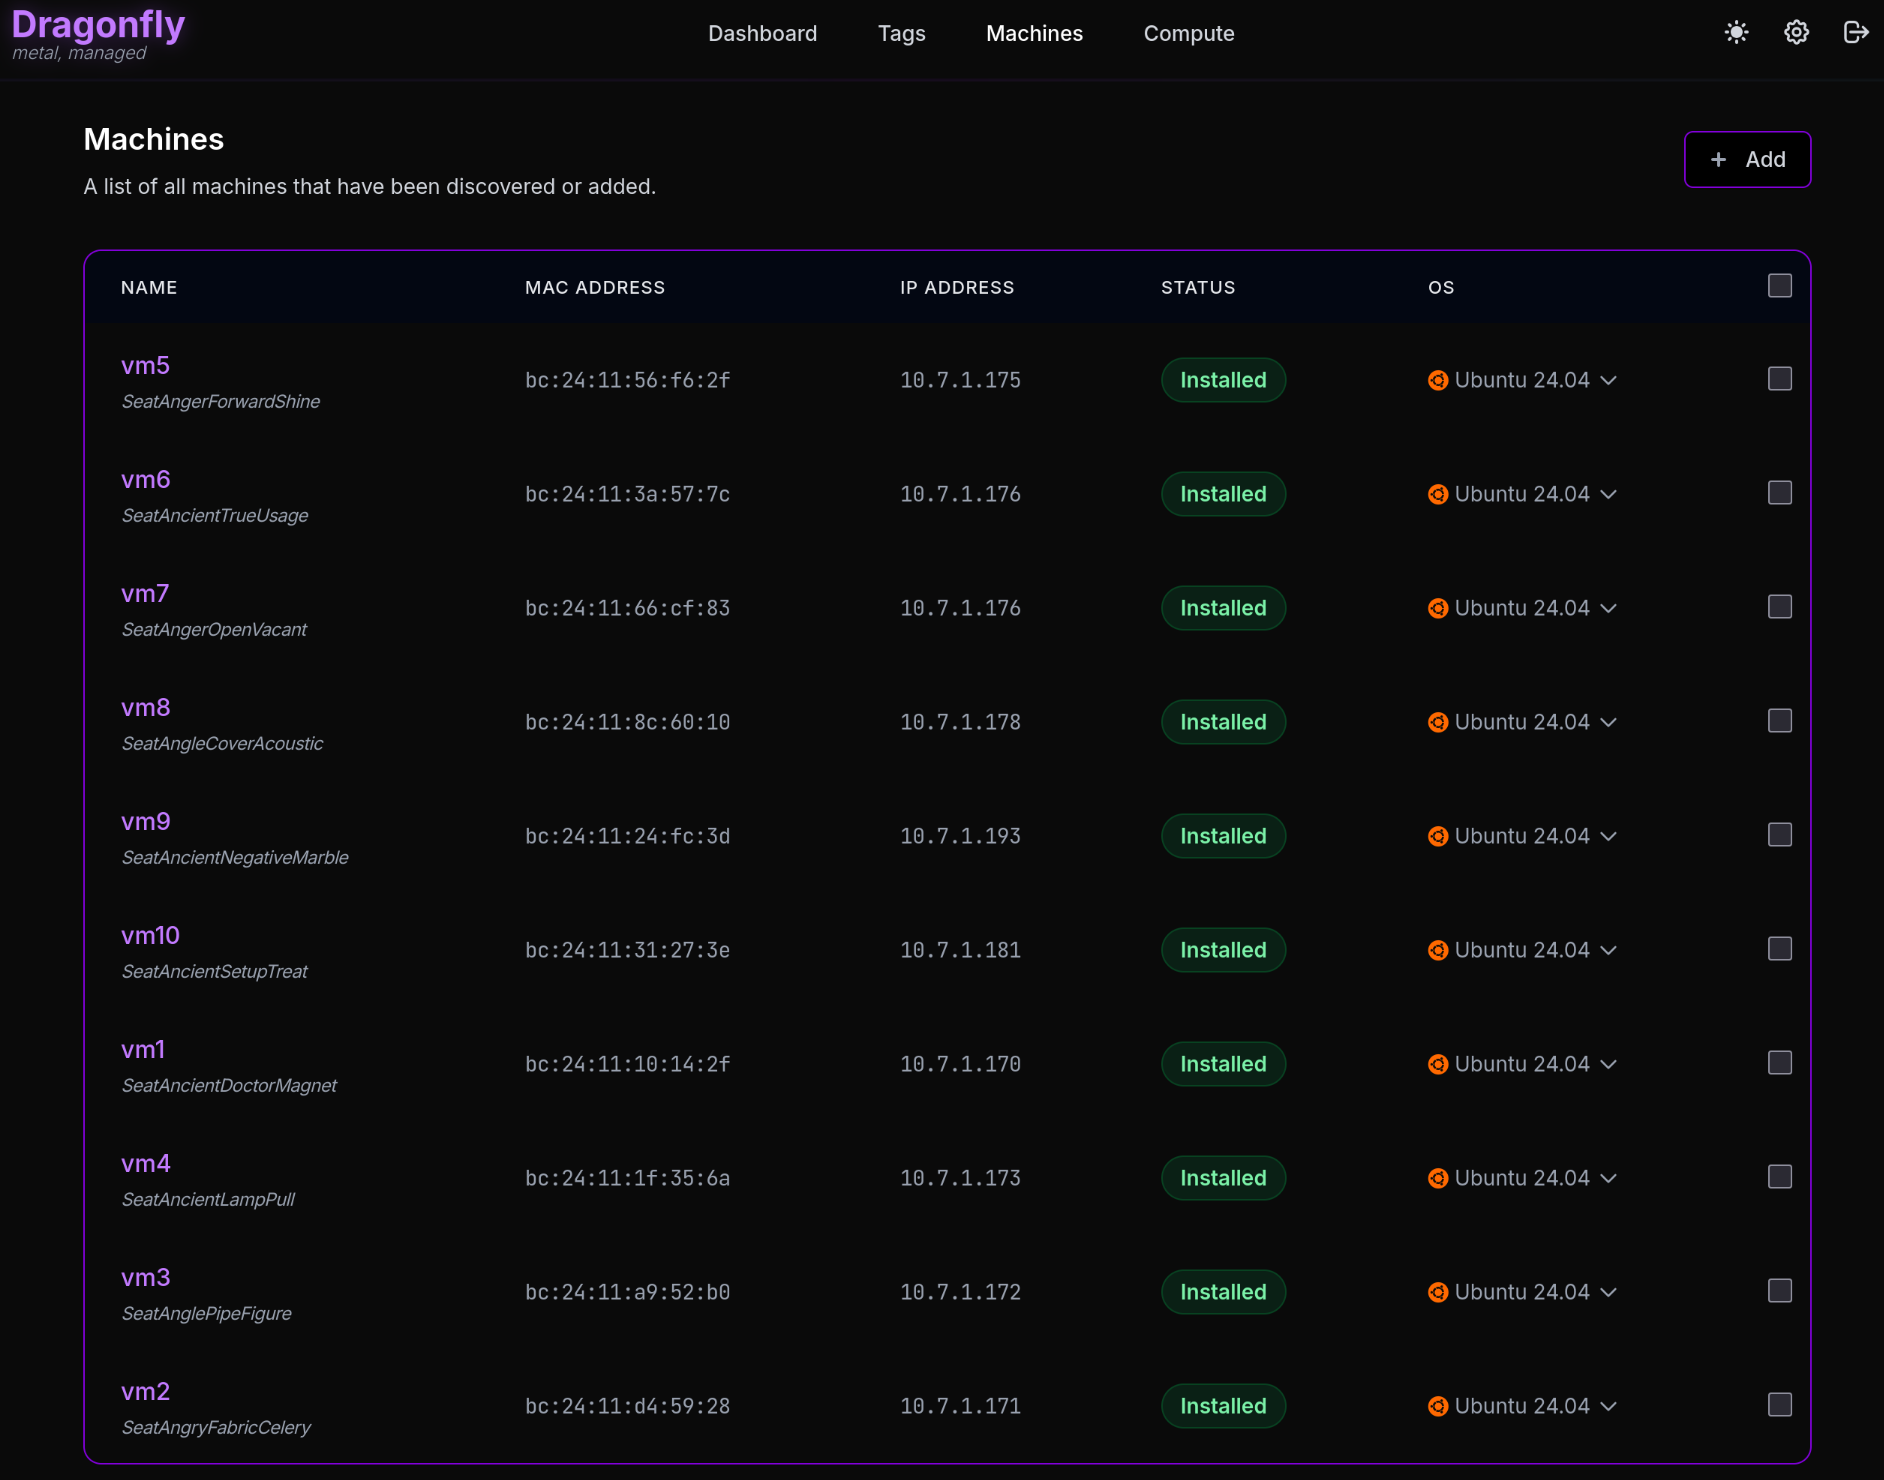Select the Ubuntu icon next to vm8's OS

(1439, 721)
